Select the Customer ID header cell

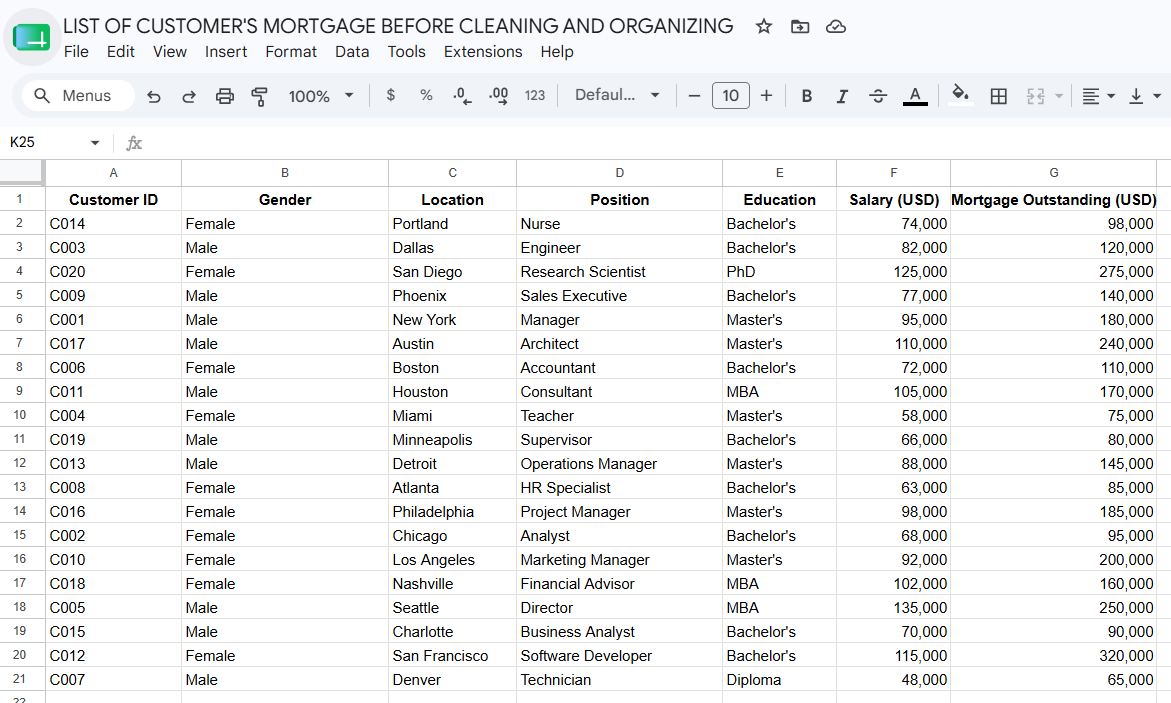pos(114,199)
